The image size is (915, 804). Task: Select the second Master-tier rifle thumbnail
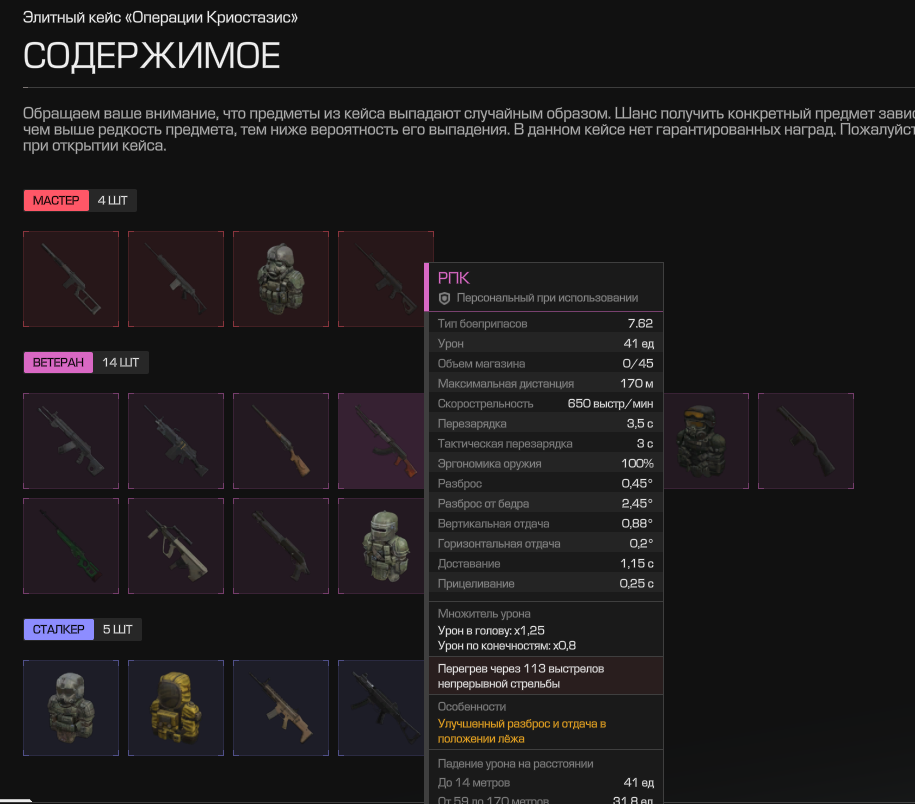(x=176, y=279)
